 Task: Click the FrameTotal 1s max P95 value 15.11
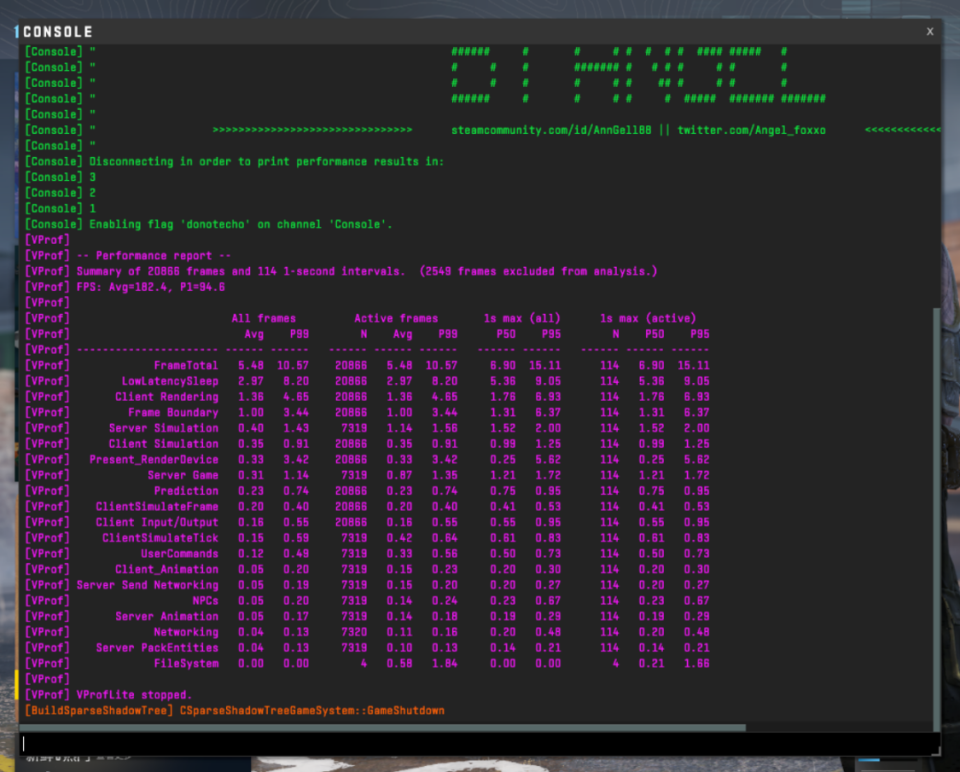(544, 365)
